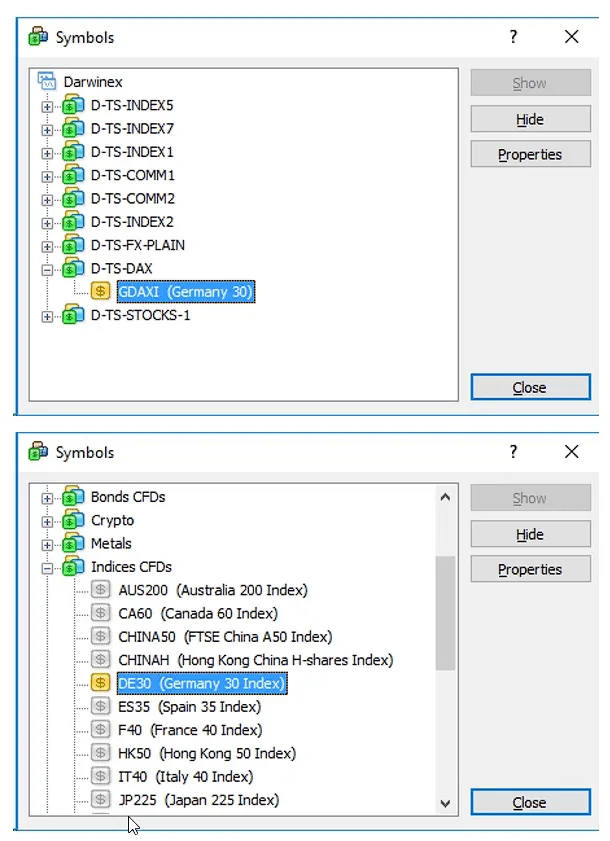
Task: Click the grey JP225 symbol icon
Action: (100, 800)
